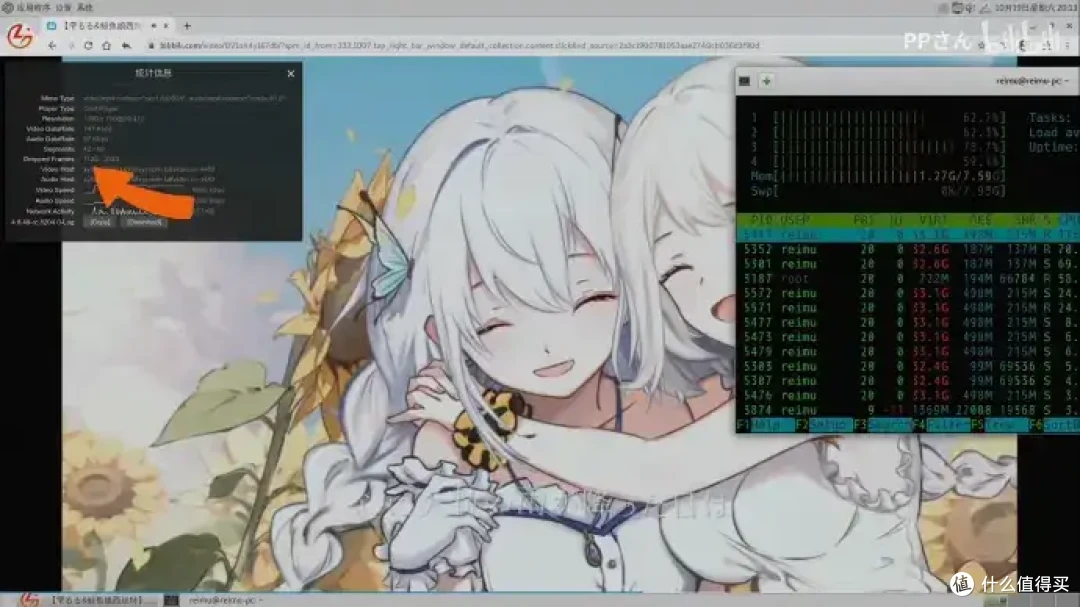Open the 位置 menu in the top panel
The height and width of the screenshot is (607, 1080).
point(63,8)
